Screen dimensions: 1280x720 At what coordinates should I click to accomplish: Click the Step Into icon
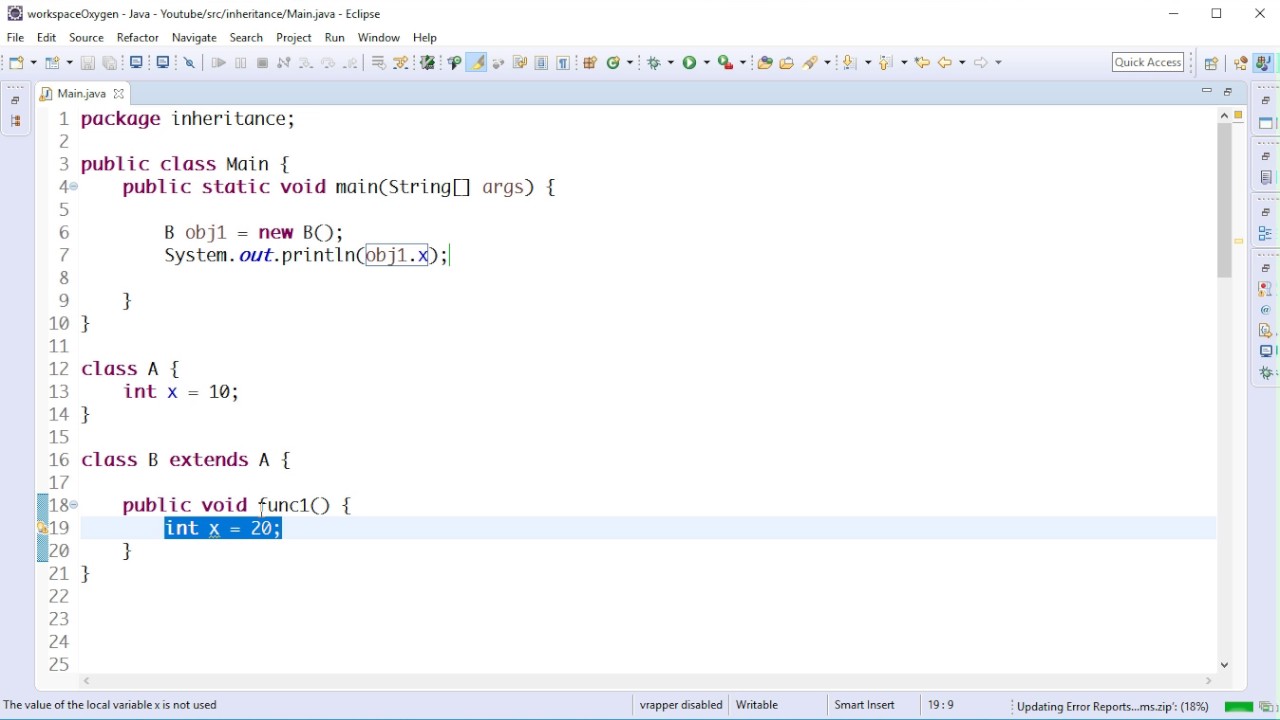[x=306, y=62]
